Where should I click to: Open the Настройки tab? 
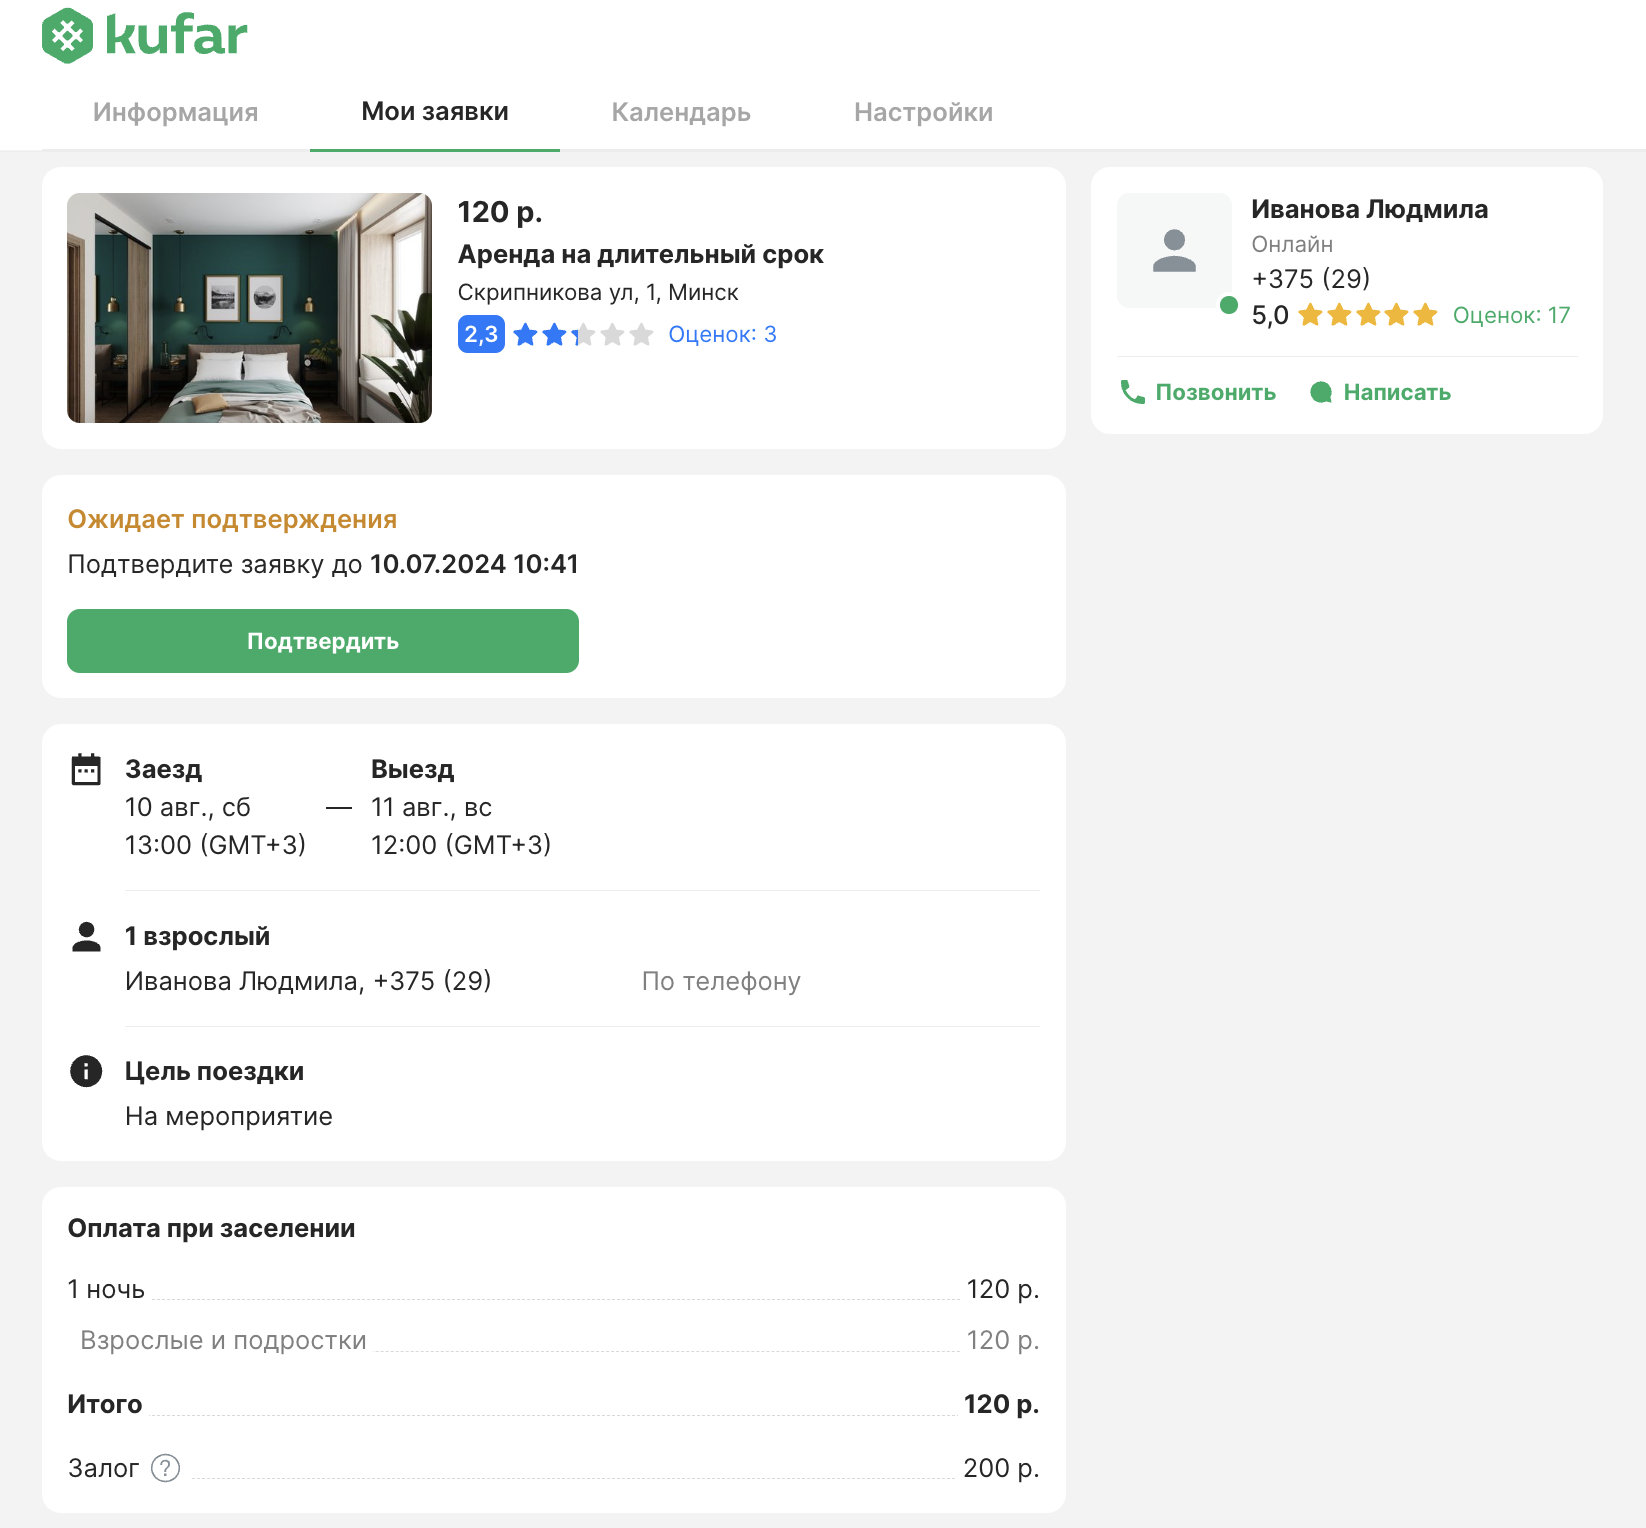tap(923, 112)
